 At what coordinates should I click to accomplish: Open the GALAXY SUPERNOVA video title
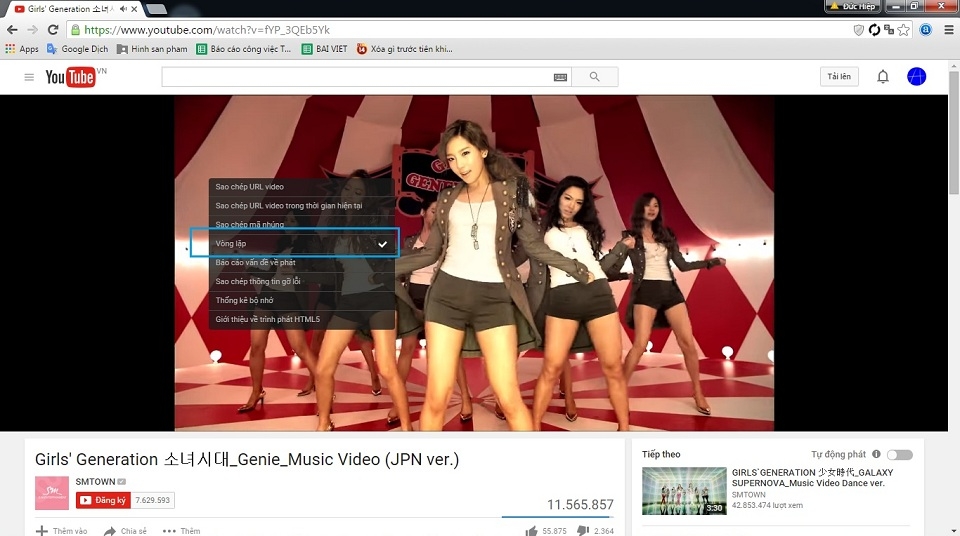[x=812, y=477]
